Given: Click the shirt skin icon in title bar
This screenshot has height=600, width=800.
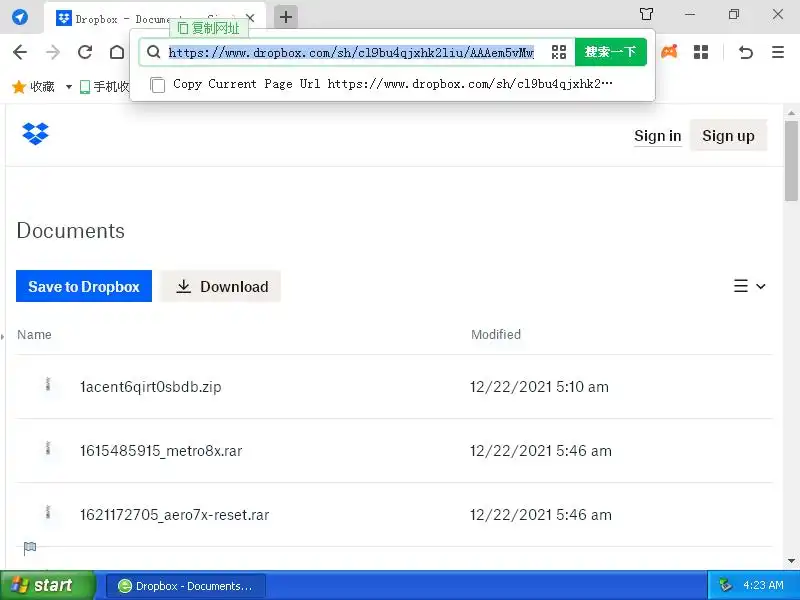Looking at the screenshot, I should 646,14.
